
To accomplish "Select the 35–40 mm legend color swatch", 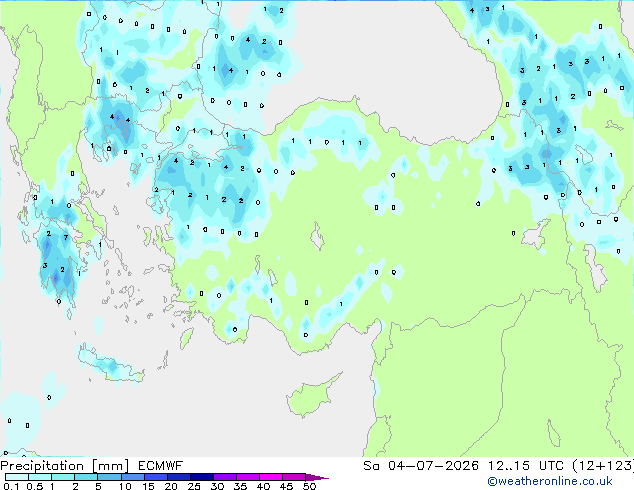I will [247, 477].
